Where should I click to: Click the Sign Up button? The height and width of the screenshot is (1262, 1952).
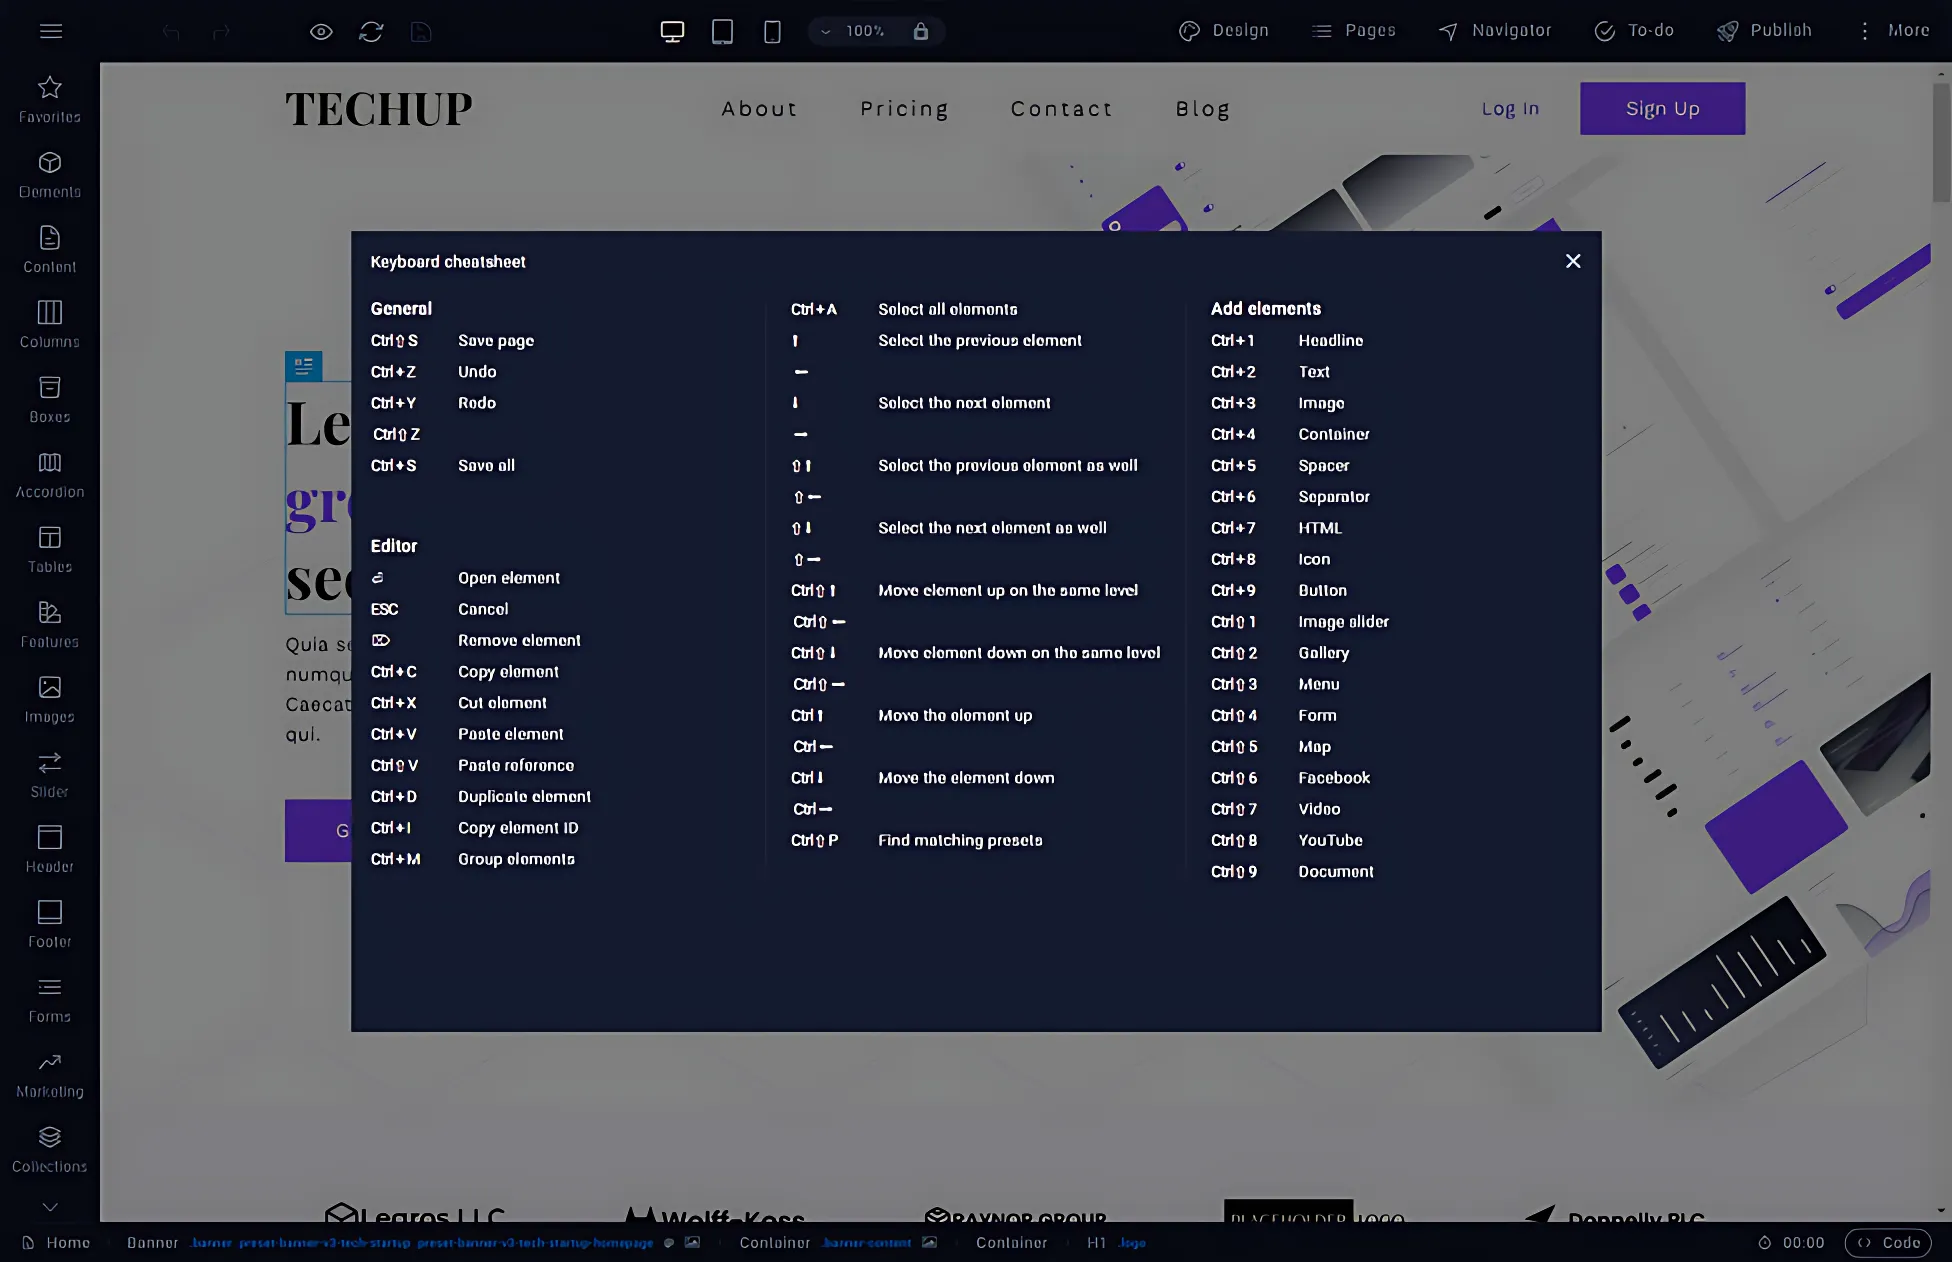point(1662,108)
